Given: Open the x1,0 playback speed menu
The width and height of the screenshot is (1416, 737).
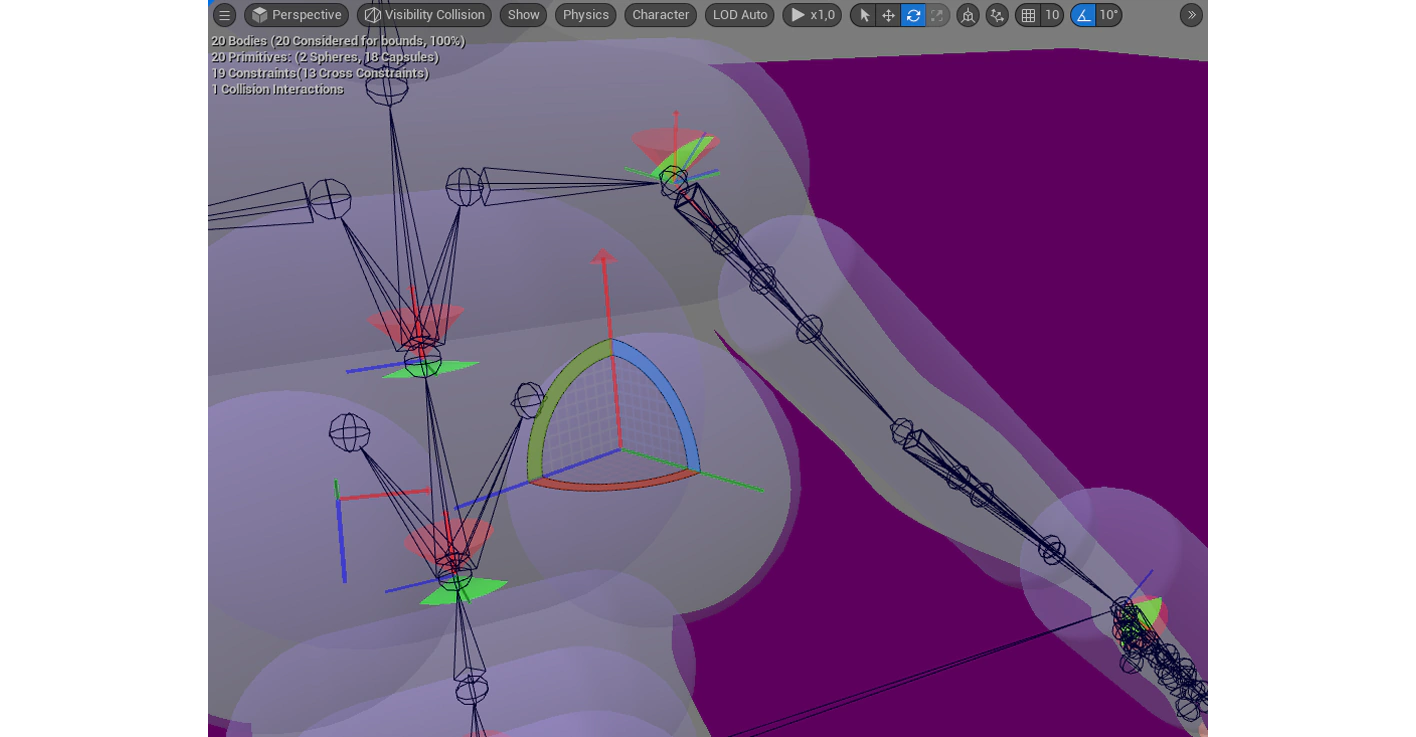Looking at the screenshot, I should click(x=812, y=15).
